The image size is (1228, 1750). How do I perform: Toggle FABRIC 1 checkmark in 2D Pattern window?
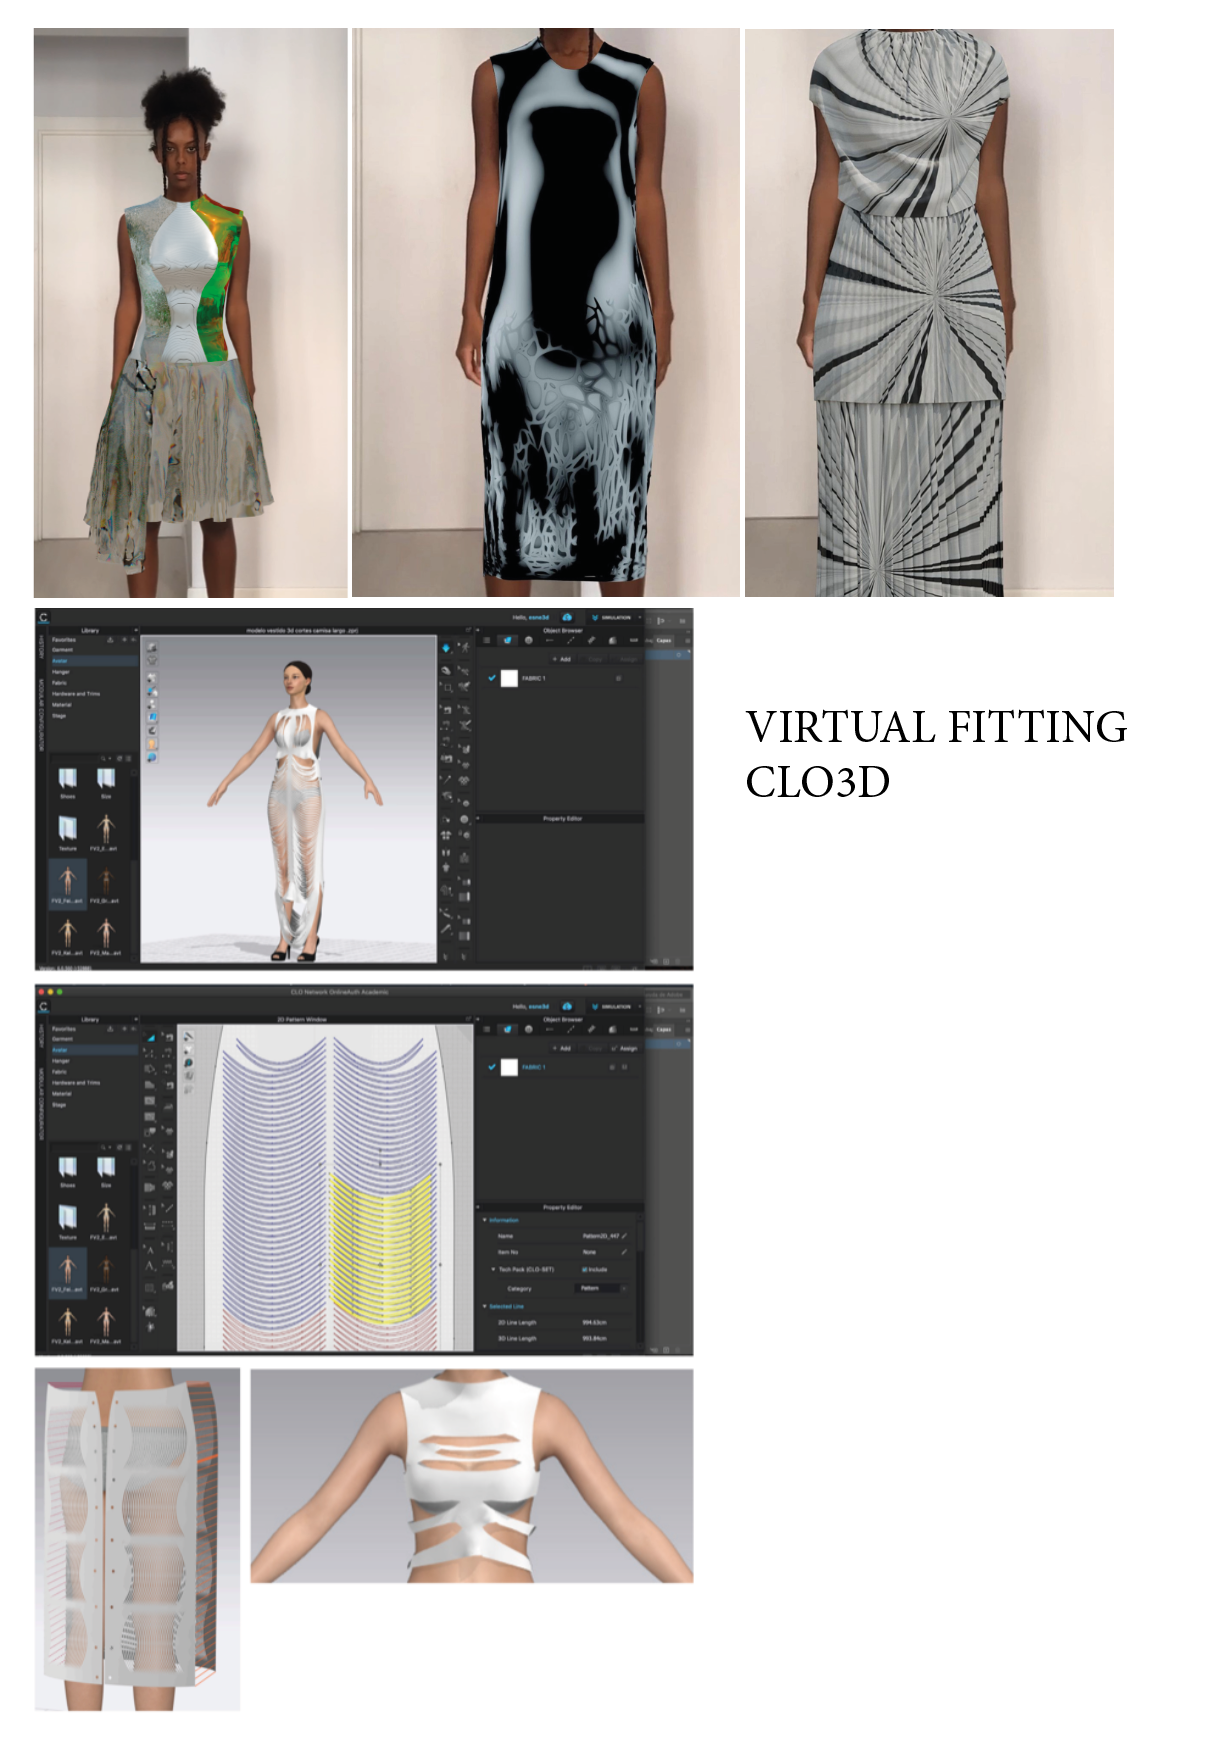click(x=491, y=1067)
